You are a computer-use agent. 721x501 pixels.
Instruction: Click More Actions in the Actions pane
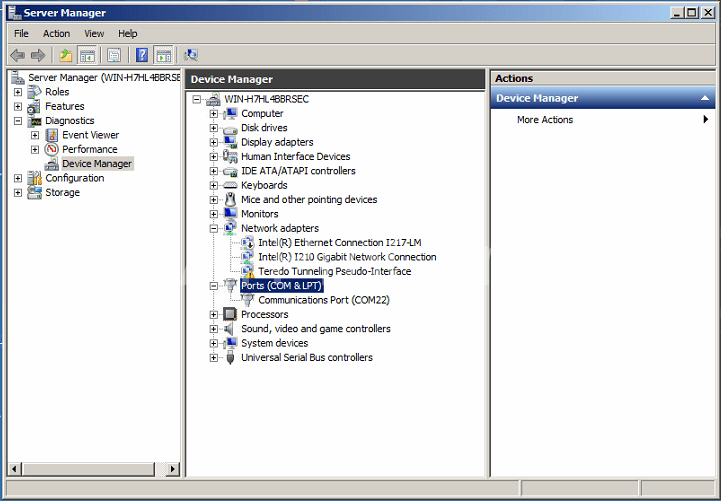coord(545,120)
